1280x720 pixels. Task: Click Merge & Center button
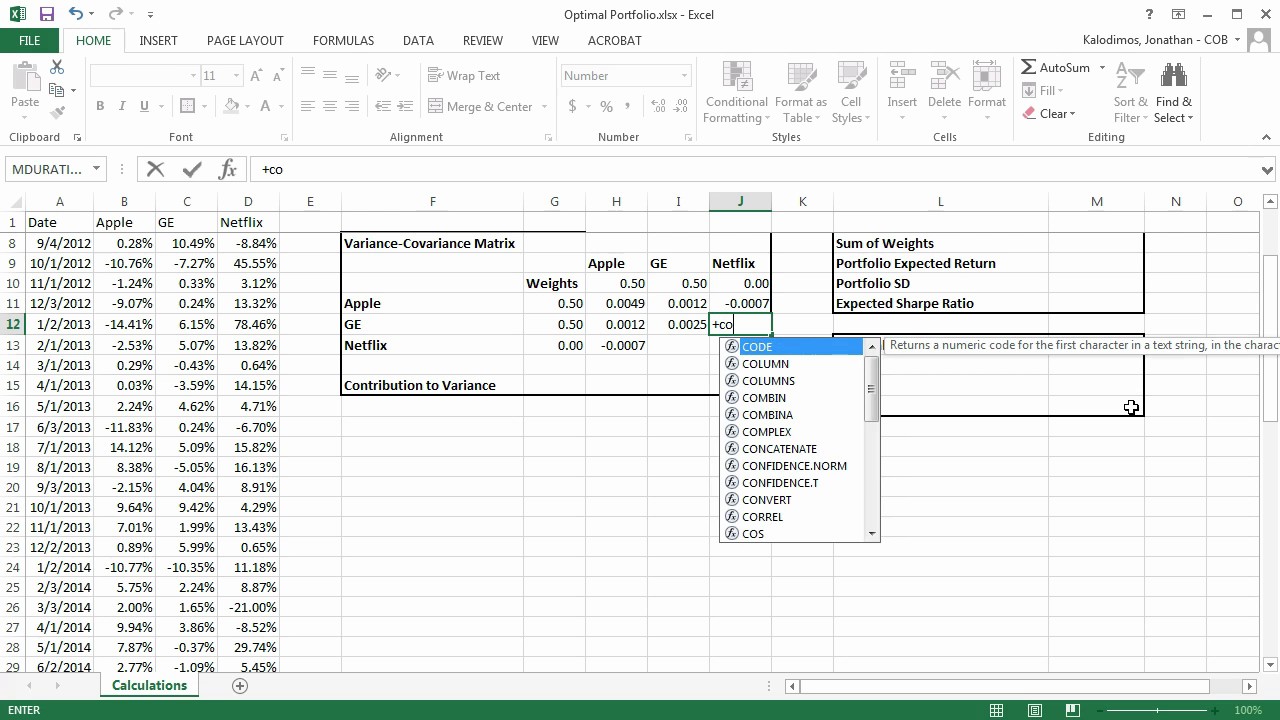(481, 106)
